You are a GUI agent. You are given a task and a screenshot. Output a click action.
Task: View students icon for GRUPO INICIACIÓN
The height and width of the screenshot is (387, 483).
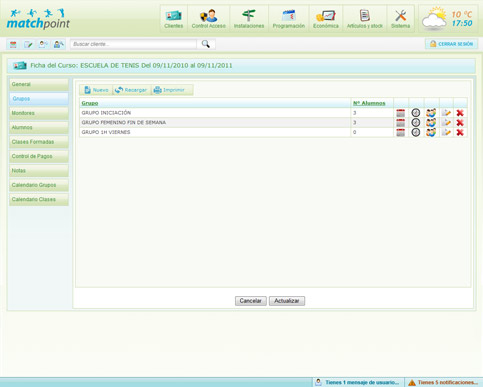coord(431,113)
